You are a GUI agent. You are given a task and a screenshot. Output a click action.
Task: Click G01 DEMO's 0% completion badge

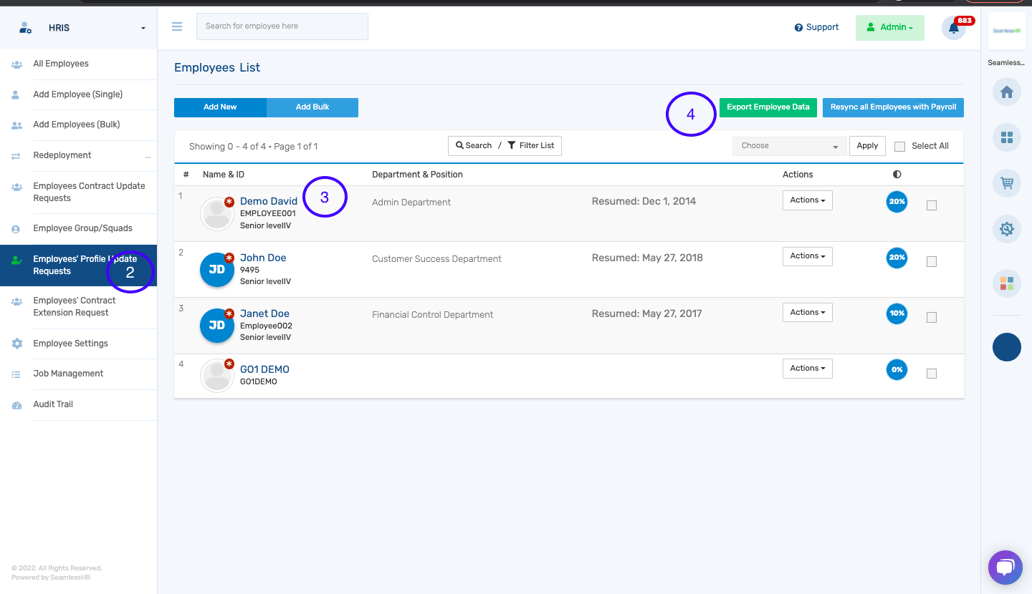pos(896,370)
